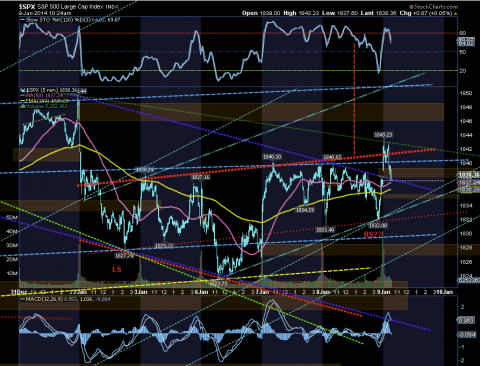The image size is (480, 366).
Task: Click the 7Jan date on time axis
Action: coord(261,292)
